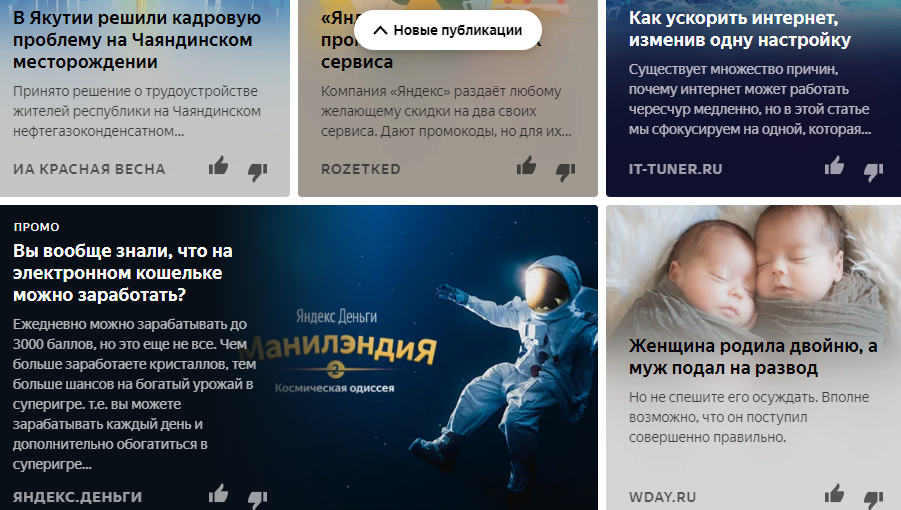Open Женщина родила двойню headline

click(x=753, y=357)
